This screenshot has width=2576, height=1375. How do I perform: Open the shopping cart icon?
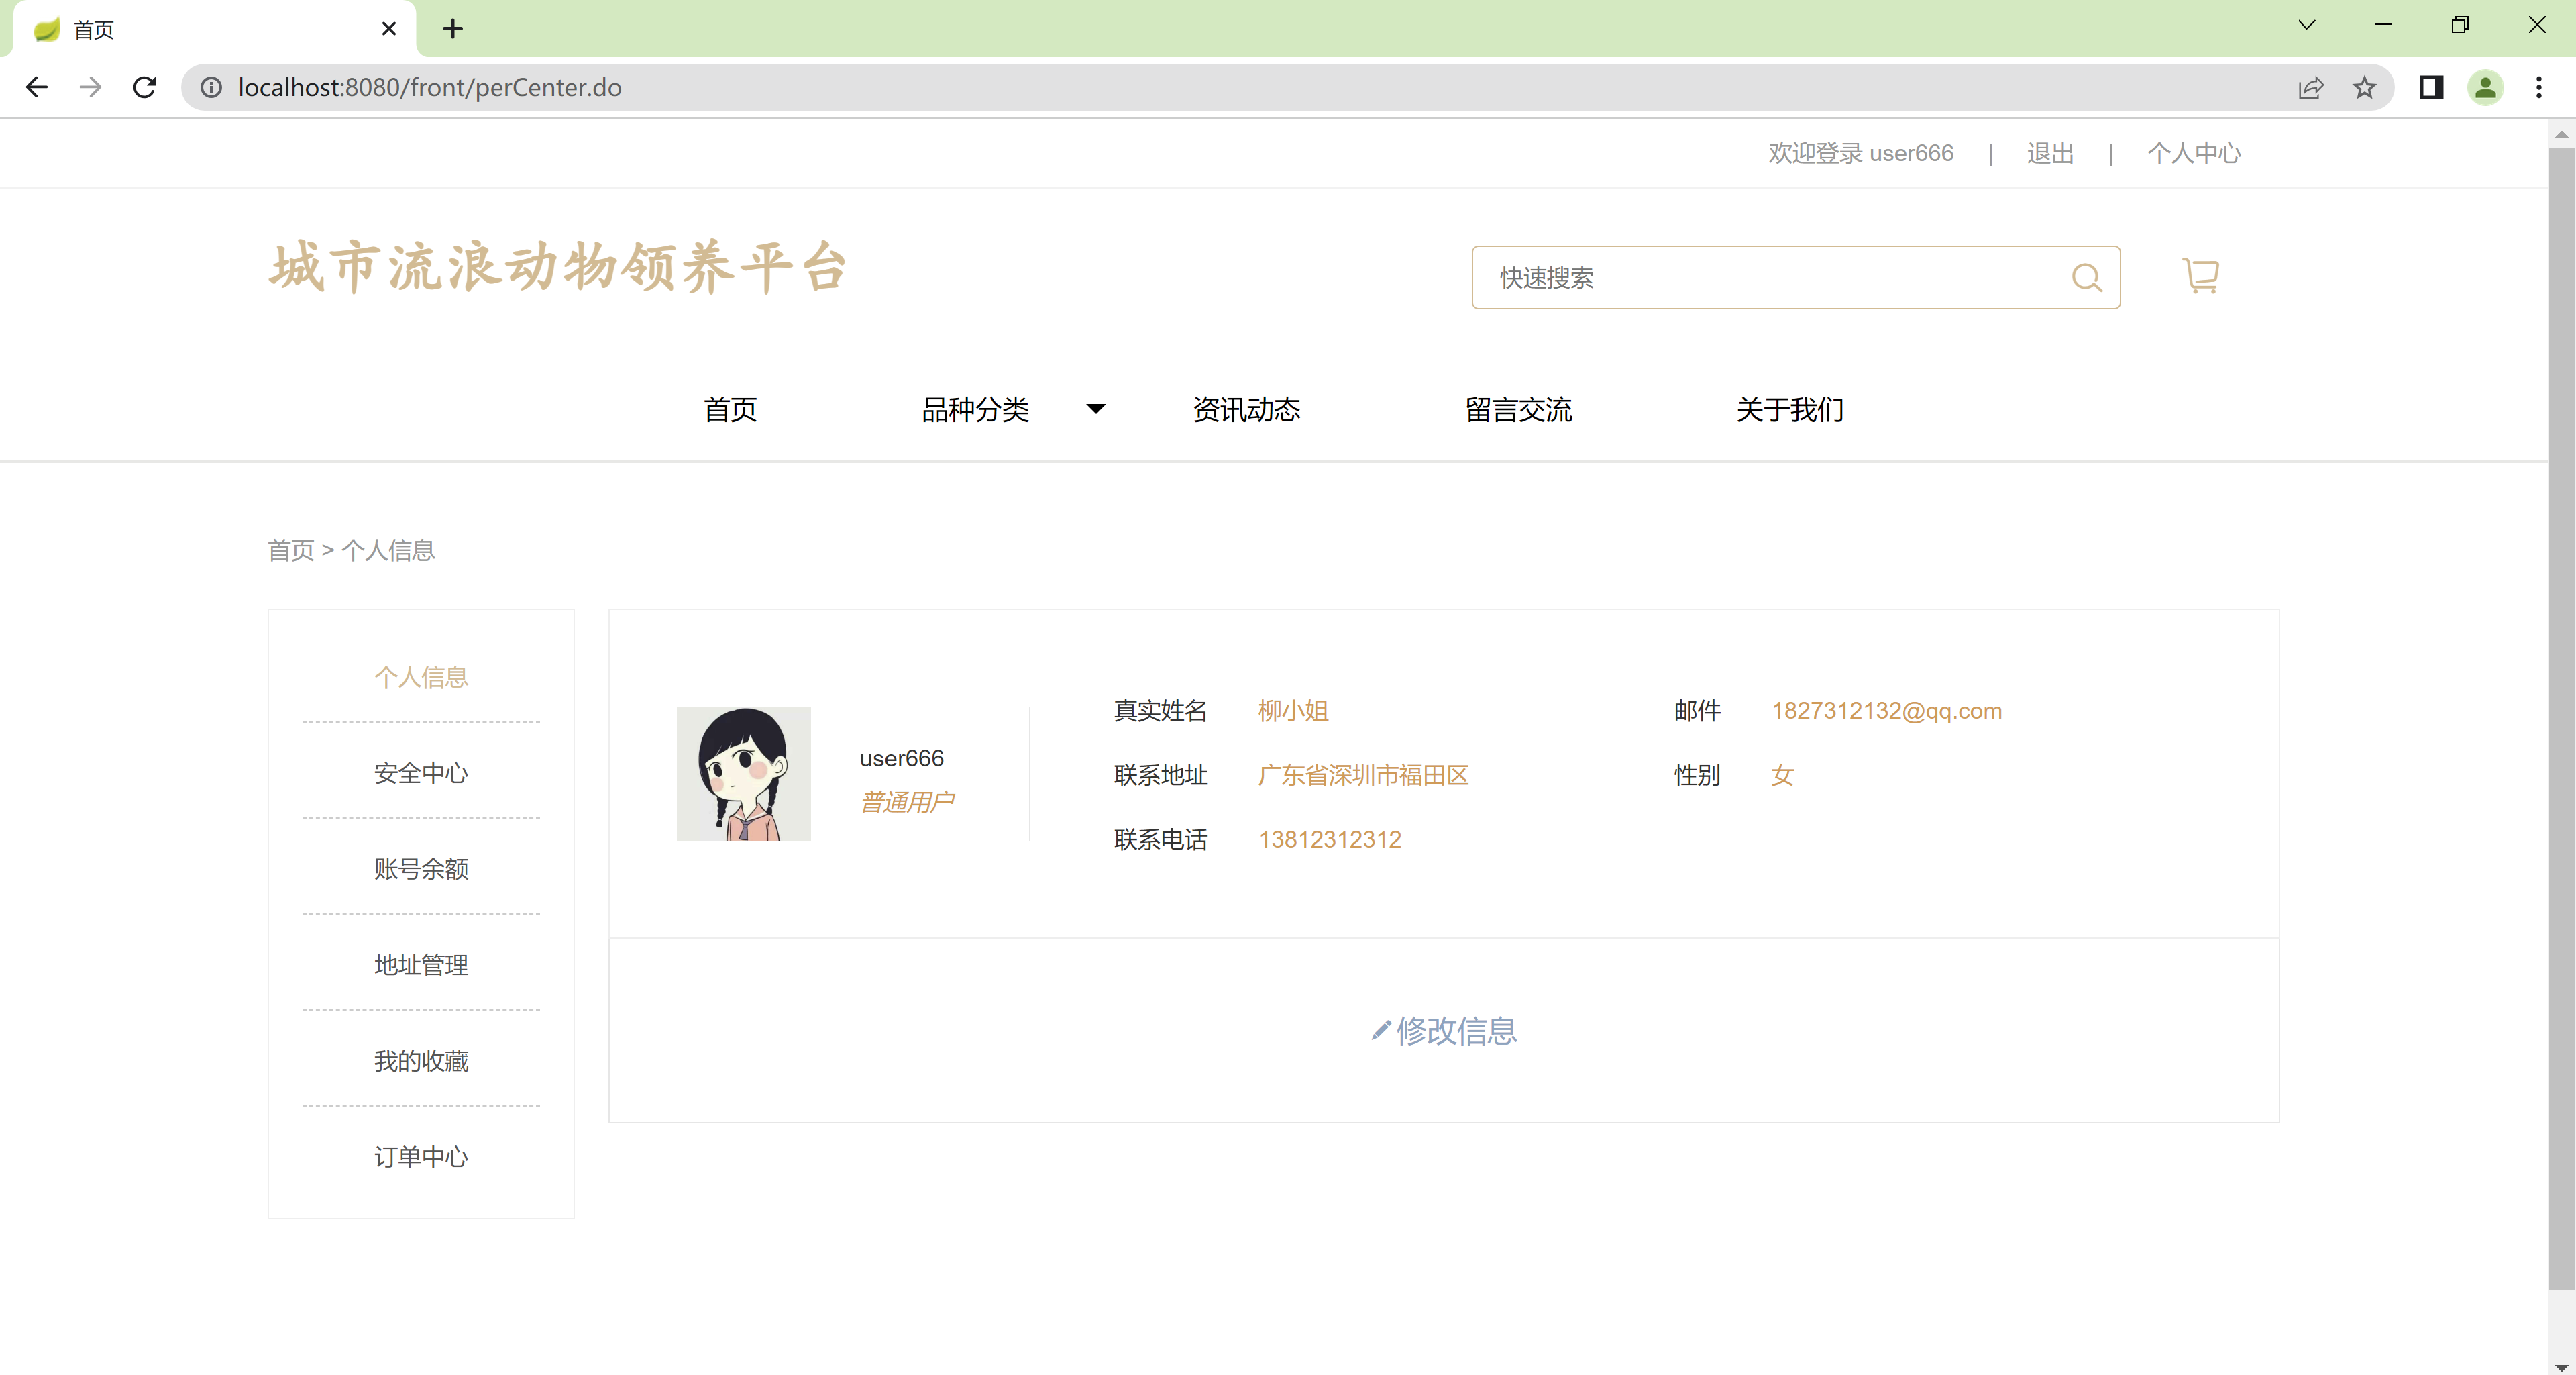2200,275
